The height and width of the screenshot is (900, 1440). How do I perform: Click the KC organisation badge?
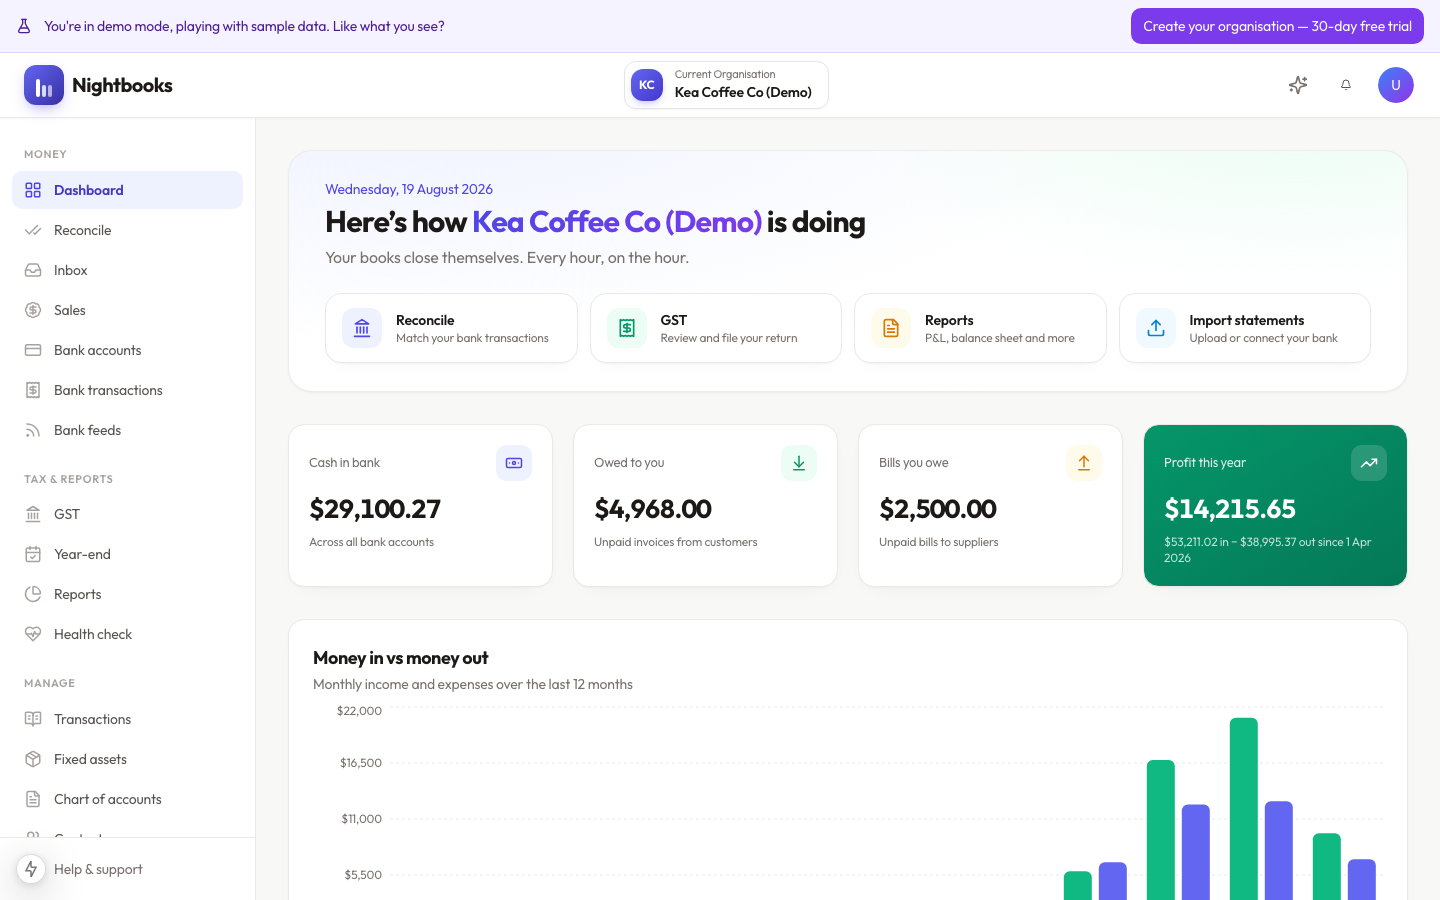click(x=647, y=85)
